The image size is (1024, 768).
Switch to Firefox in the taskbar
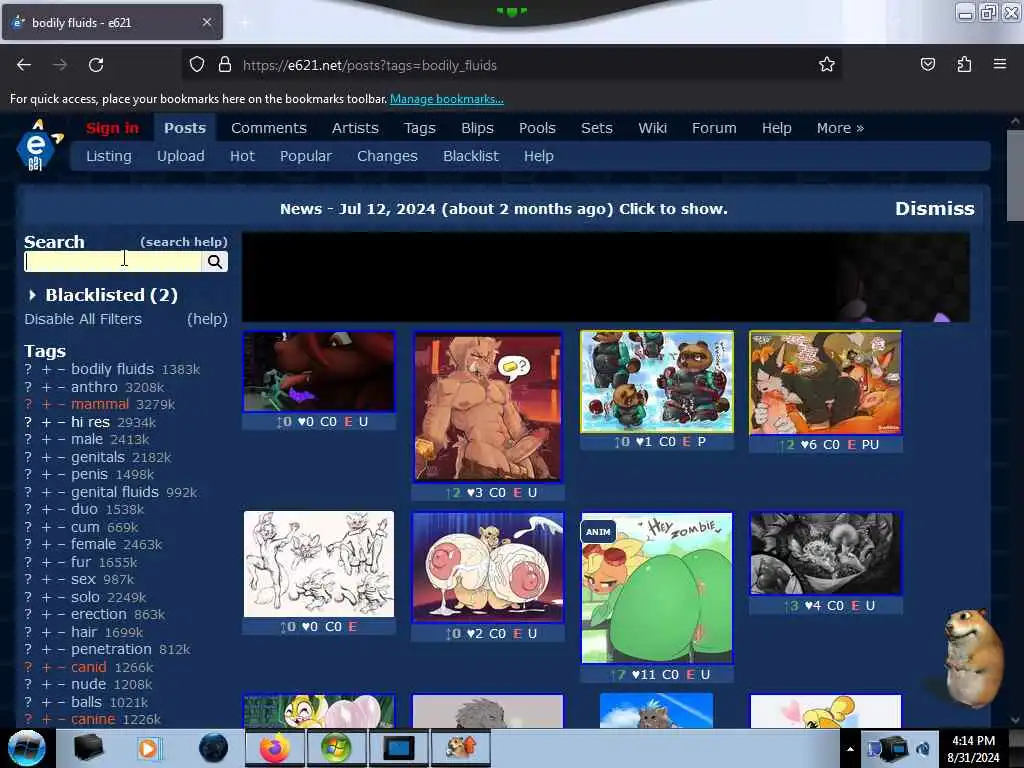point(274,748)
